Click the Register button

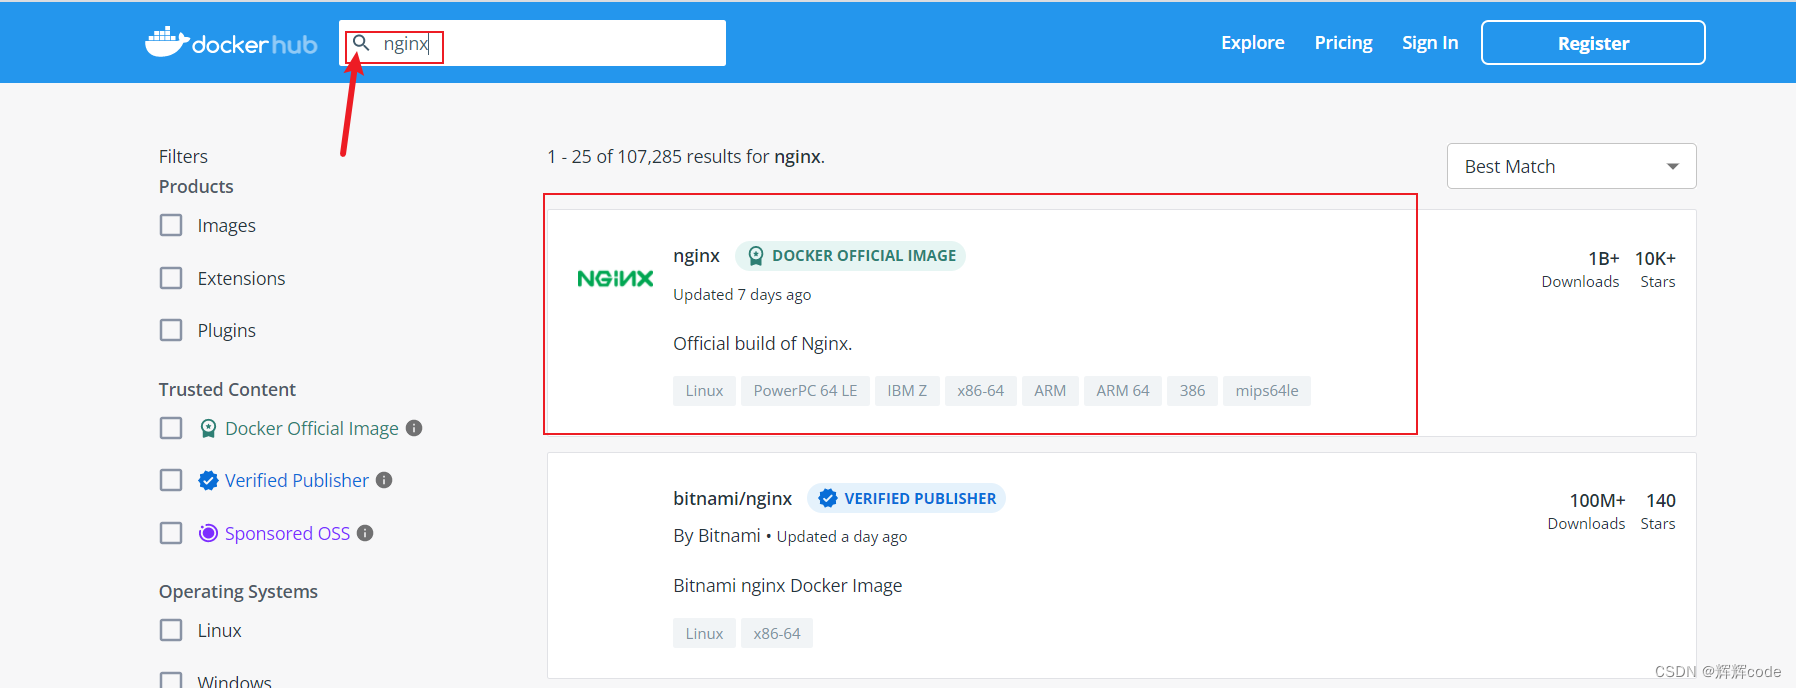tap(1593, 43)
